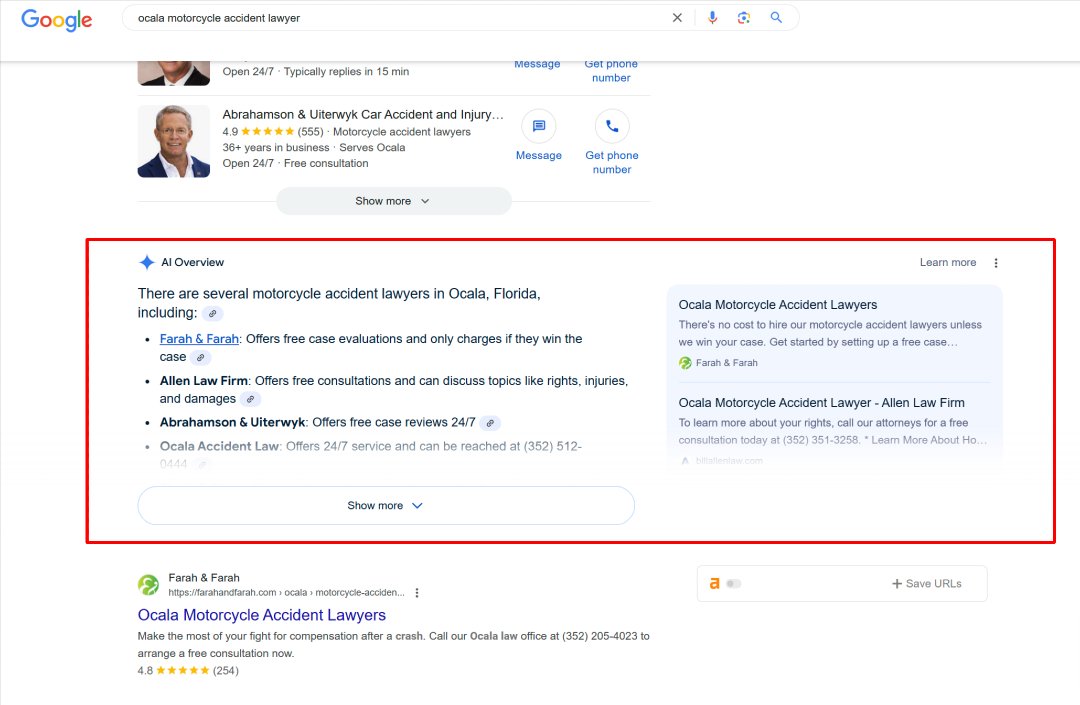Open Ocala Motorcycle Accident Lawyers blue result title
This screenshot has height=705, width=1080.
point(262,615)
